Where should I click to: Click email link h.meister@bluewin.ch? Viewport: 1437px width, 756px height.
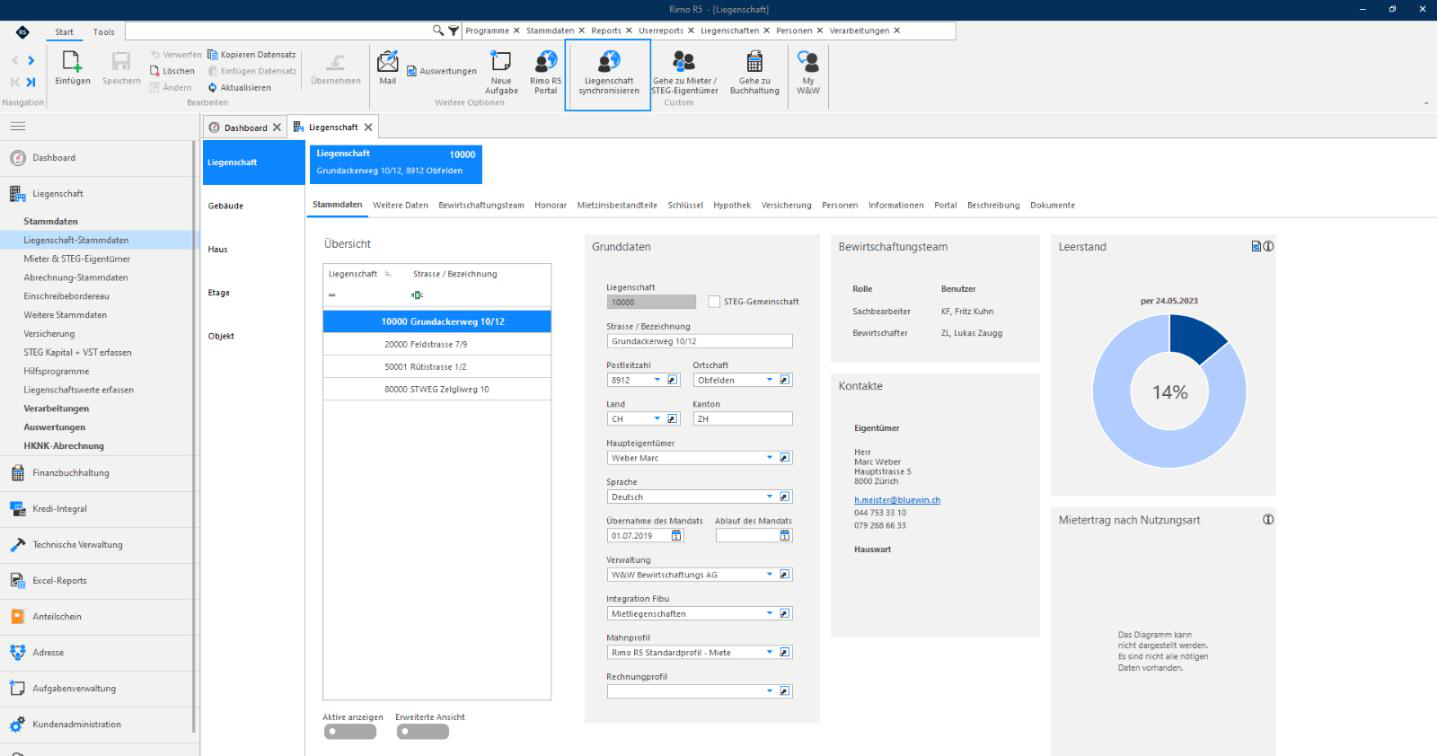click(896, 499)
